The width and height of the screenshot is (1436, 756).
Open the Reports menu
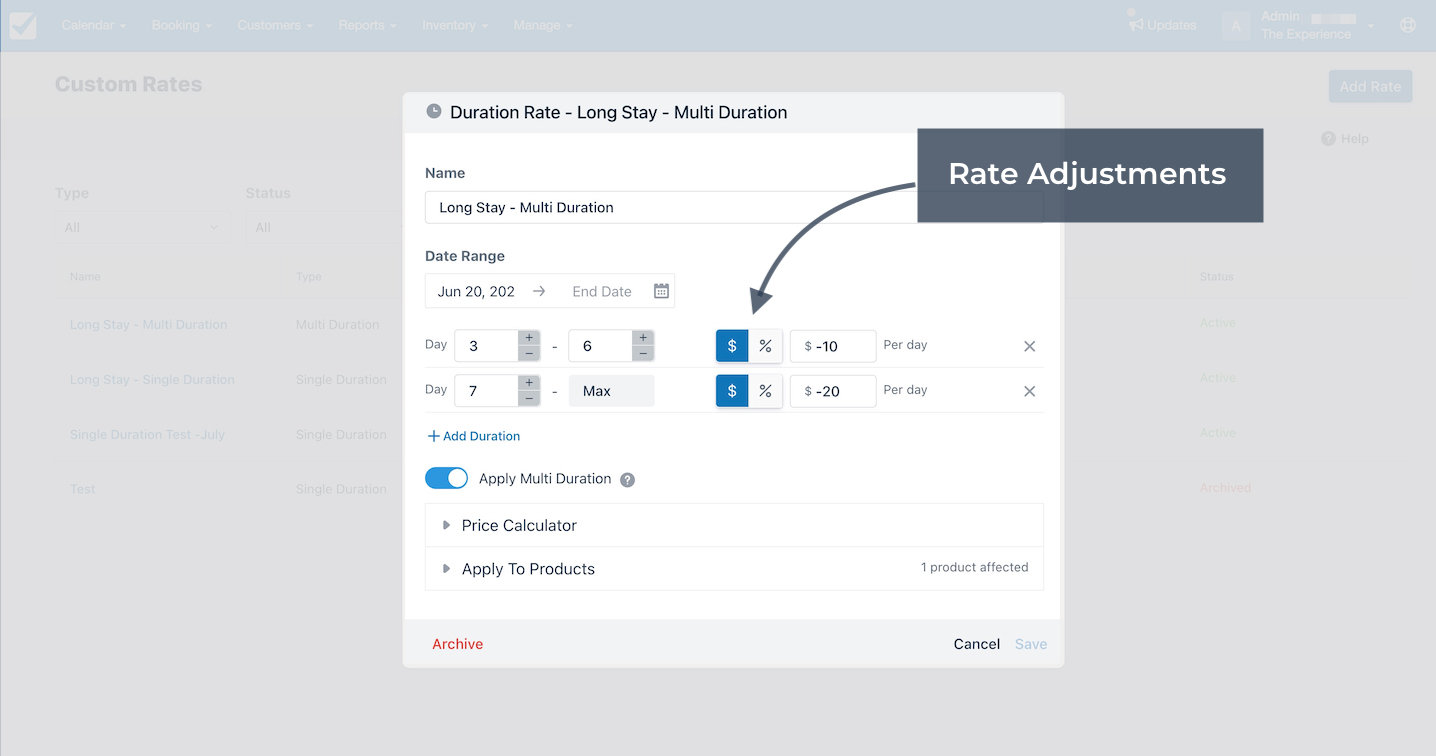(x=367, y=25)
